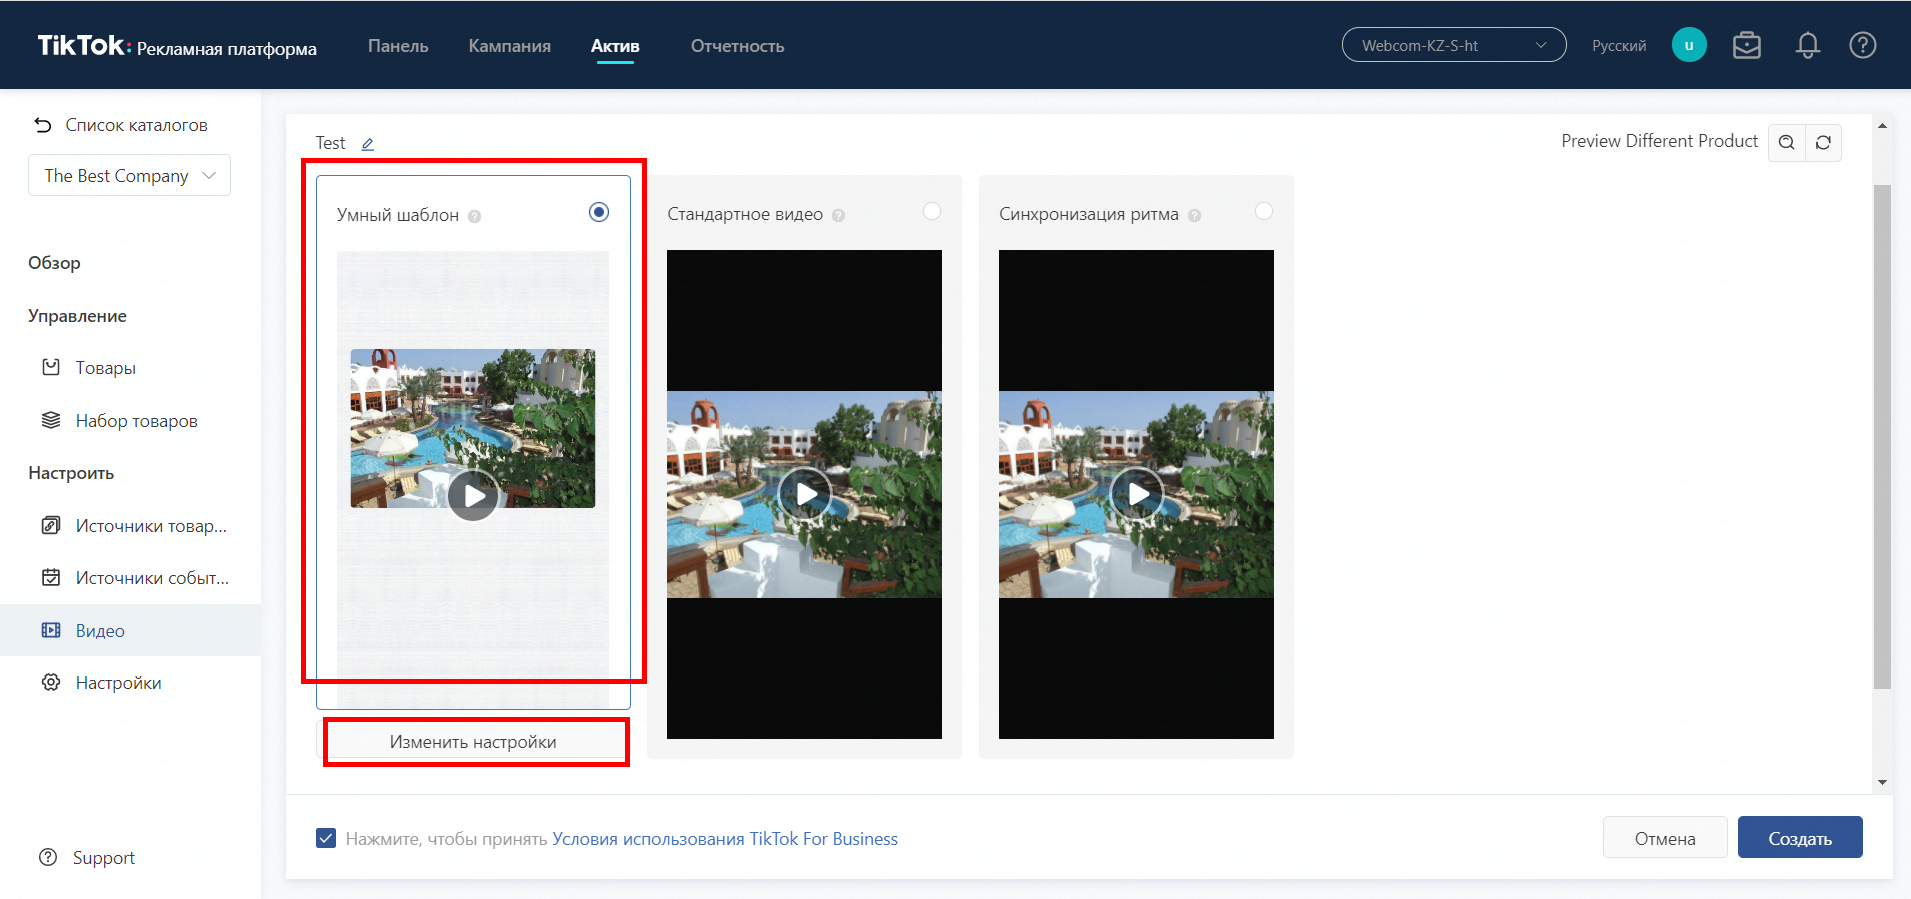1911x899 pixels.
Task: Open the Отчетность menu
Action: pyautogui.click(x=737, y=46)
